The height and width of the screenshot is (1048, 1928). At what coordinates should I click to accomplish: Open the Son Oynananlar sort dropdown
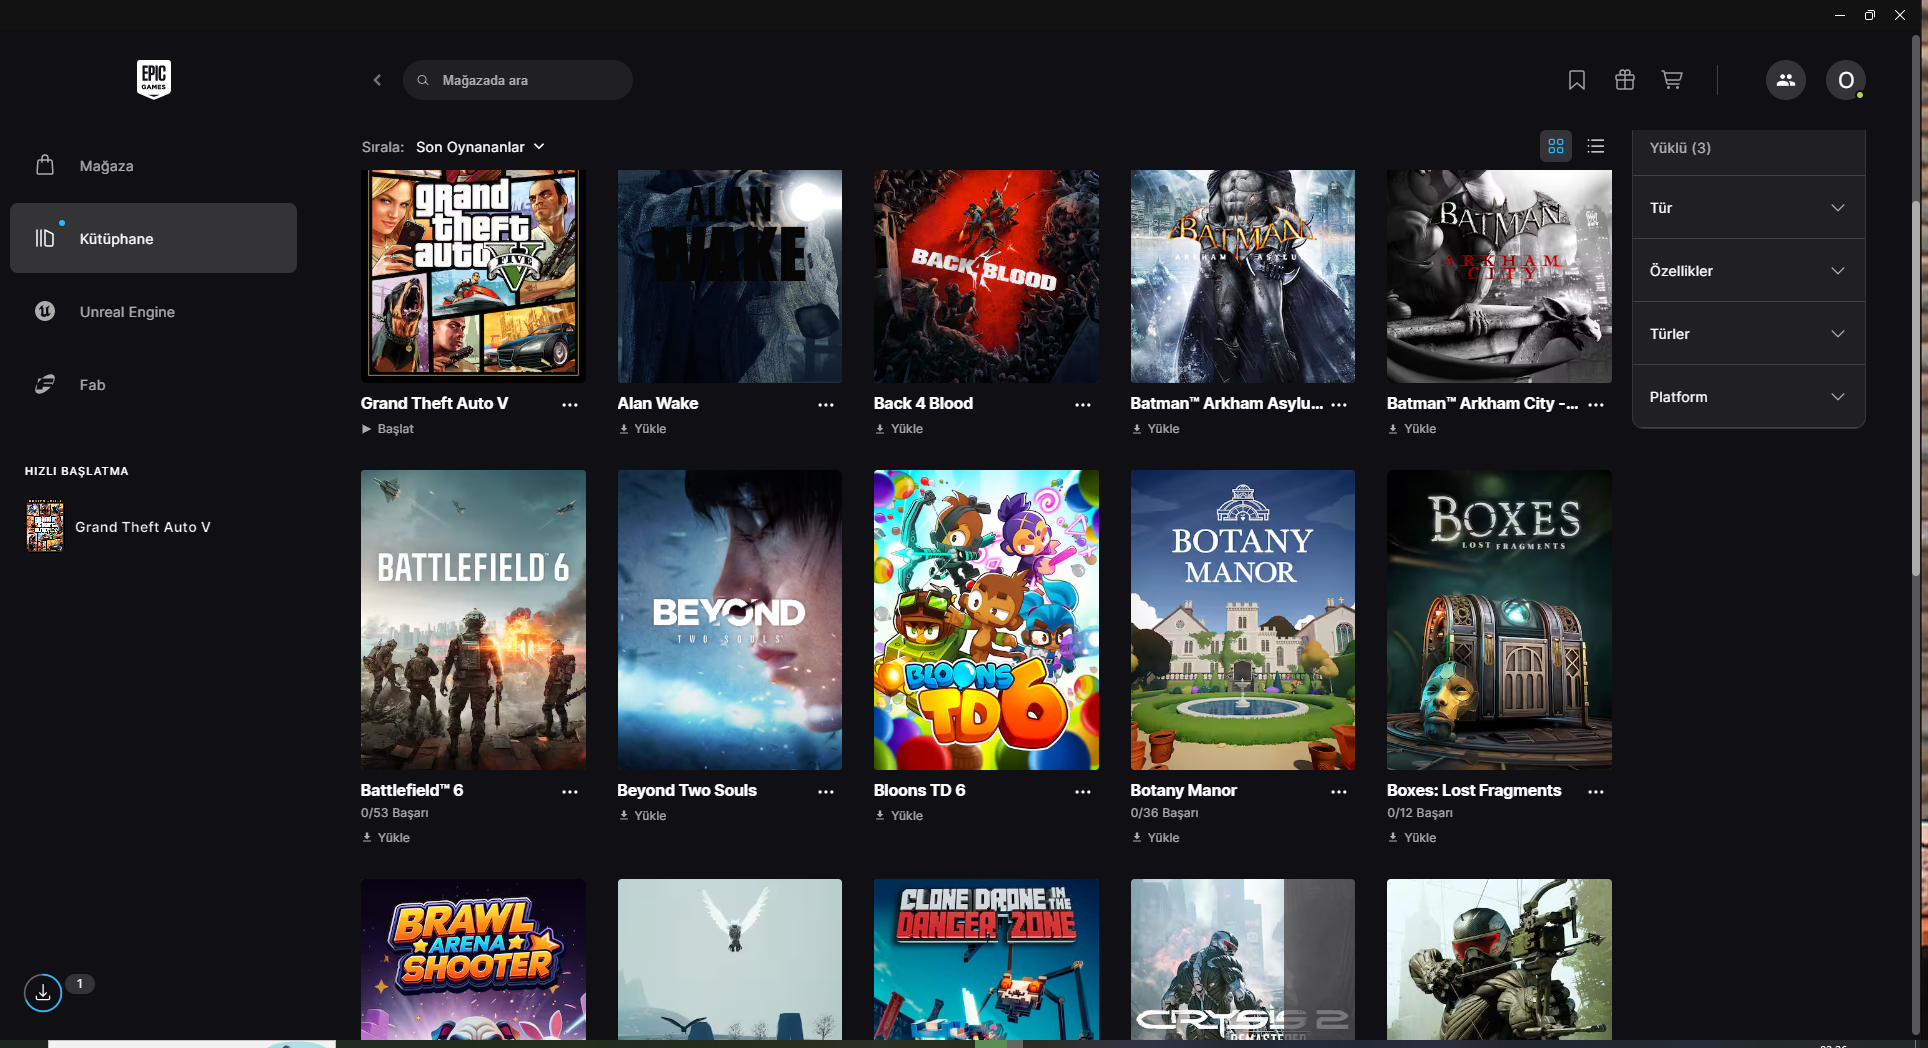pyautogui.click(x=481, y=147)
